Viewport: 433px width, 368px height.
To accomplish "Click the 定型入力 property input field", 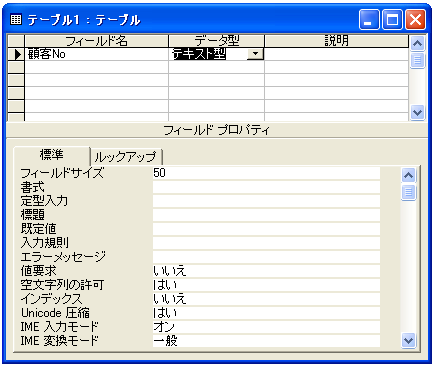I will tap(266, 201).
